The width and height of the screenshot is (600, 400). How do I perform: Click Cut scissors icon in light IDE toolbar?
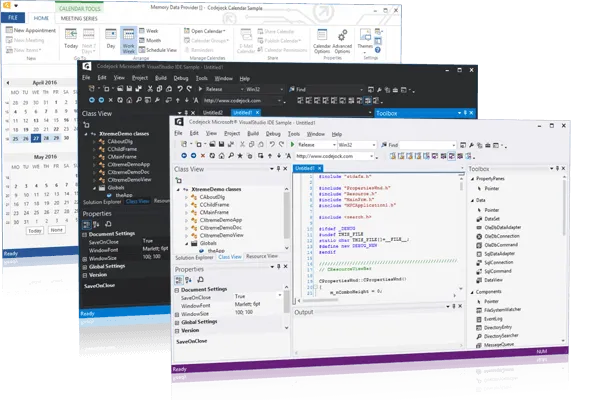click(x=242, y=144)
